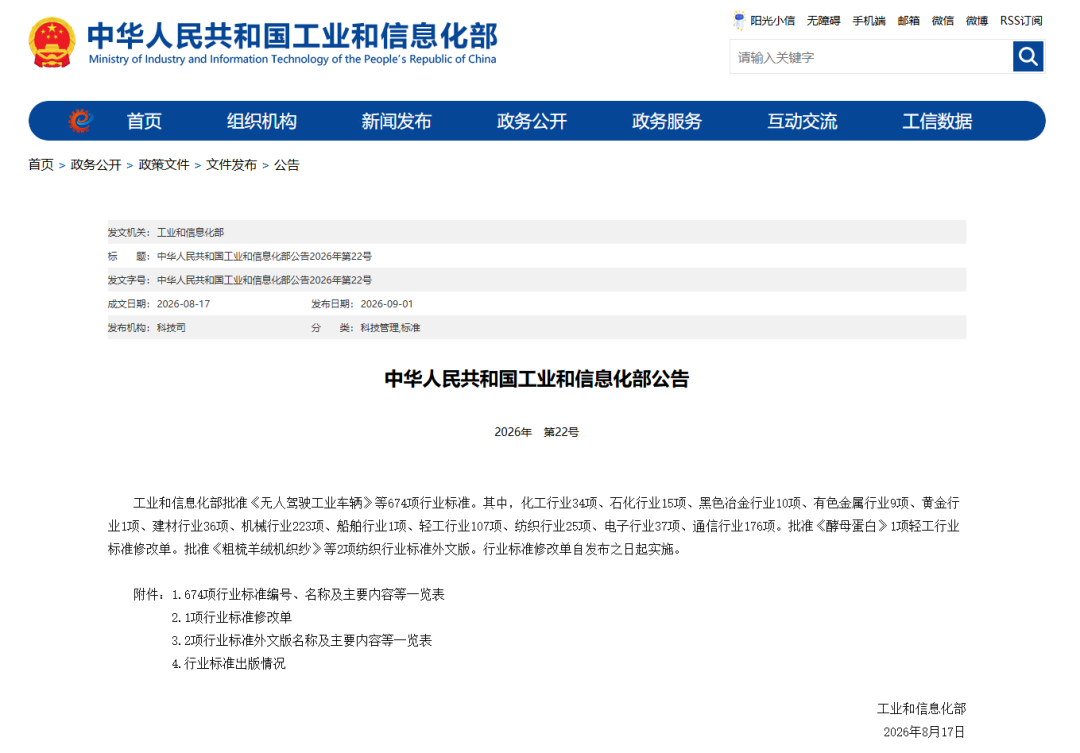Viewport: 1080px width, 753px height.
Task: Open the 政务公开 nav menu
Action: [x=532, y=121]
